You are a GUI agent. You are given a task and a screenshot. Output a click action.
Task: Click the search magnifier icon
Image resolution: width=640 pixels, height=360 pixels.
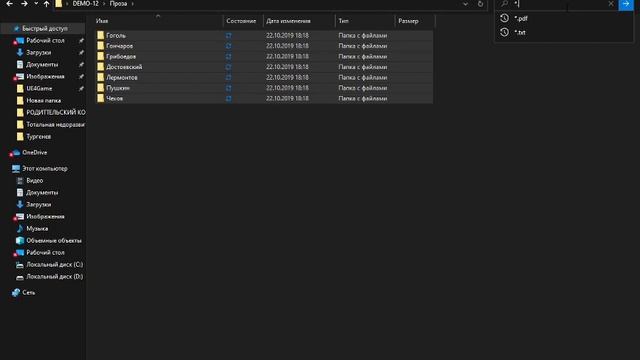[x=504, y=4]
